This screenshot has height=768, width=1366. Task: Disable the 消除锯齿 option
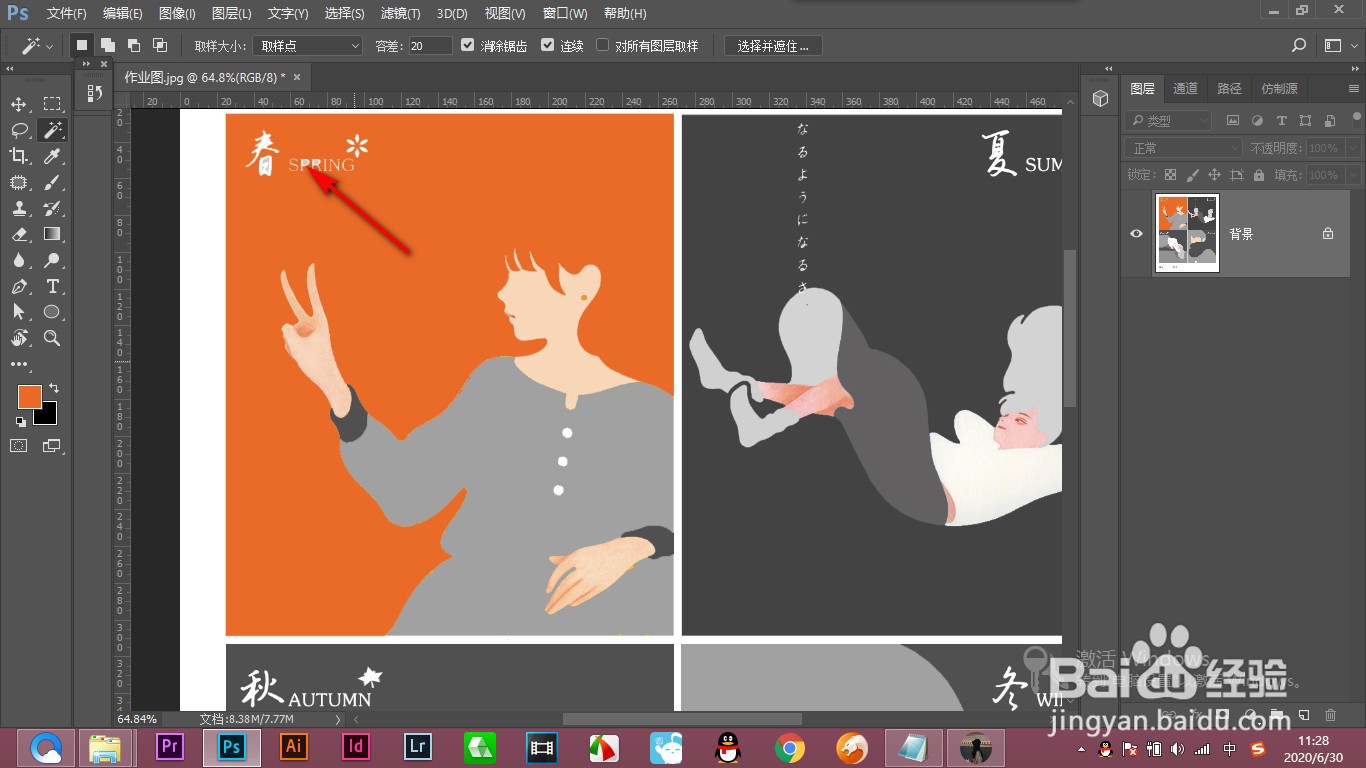(468, 44)
